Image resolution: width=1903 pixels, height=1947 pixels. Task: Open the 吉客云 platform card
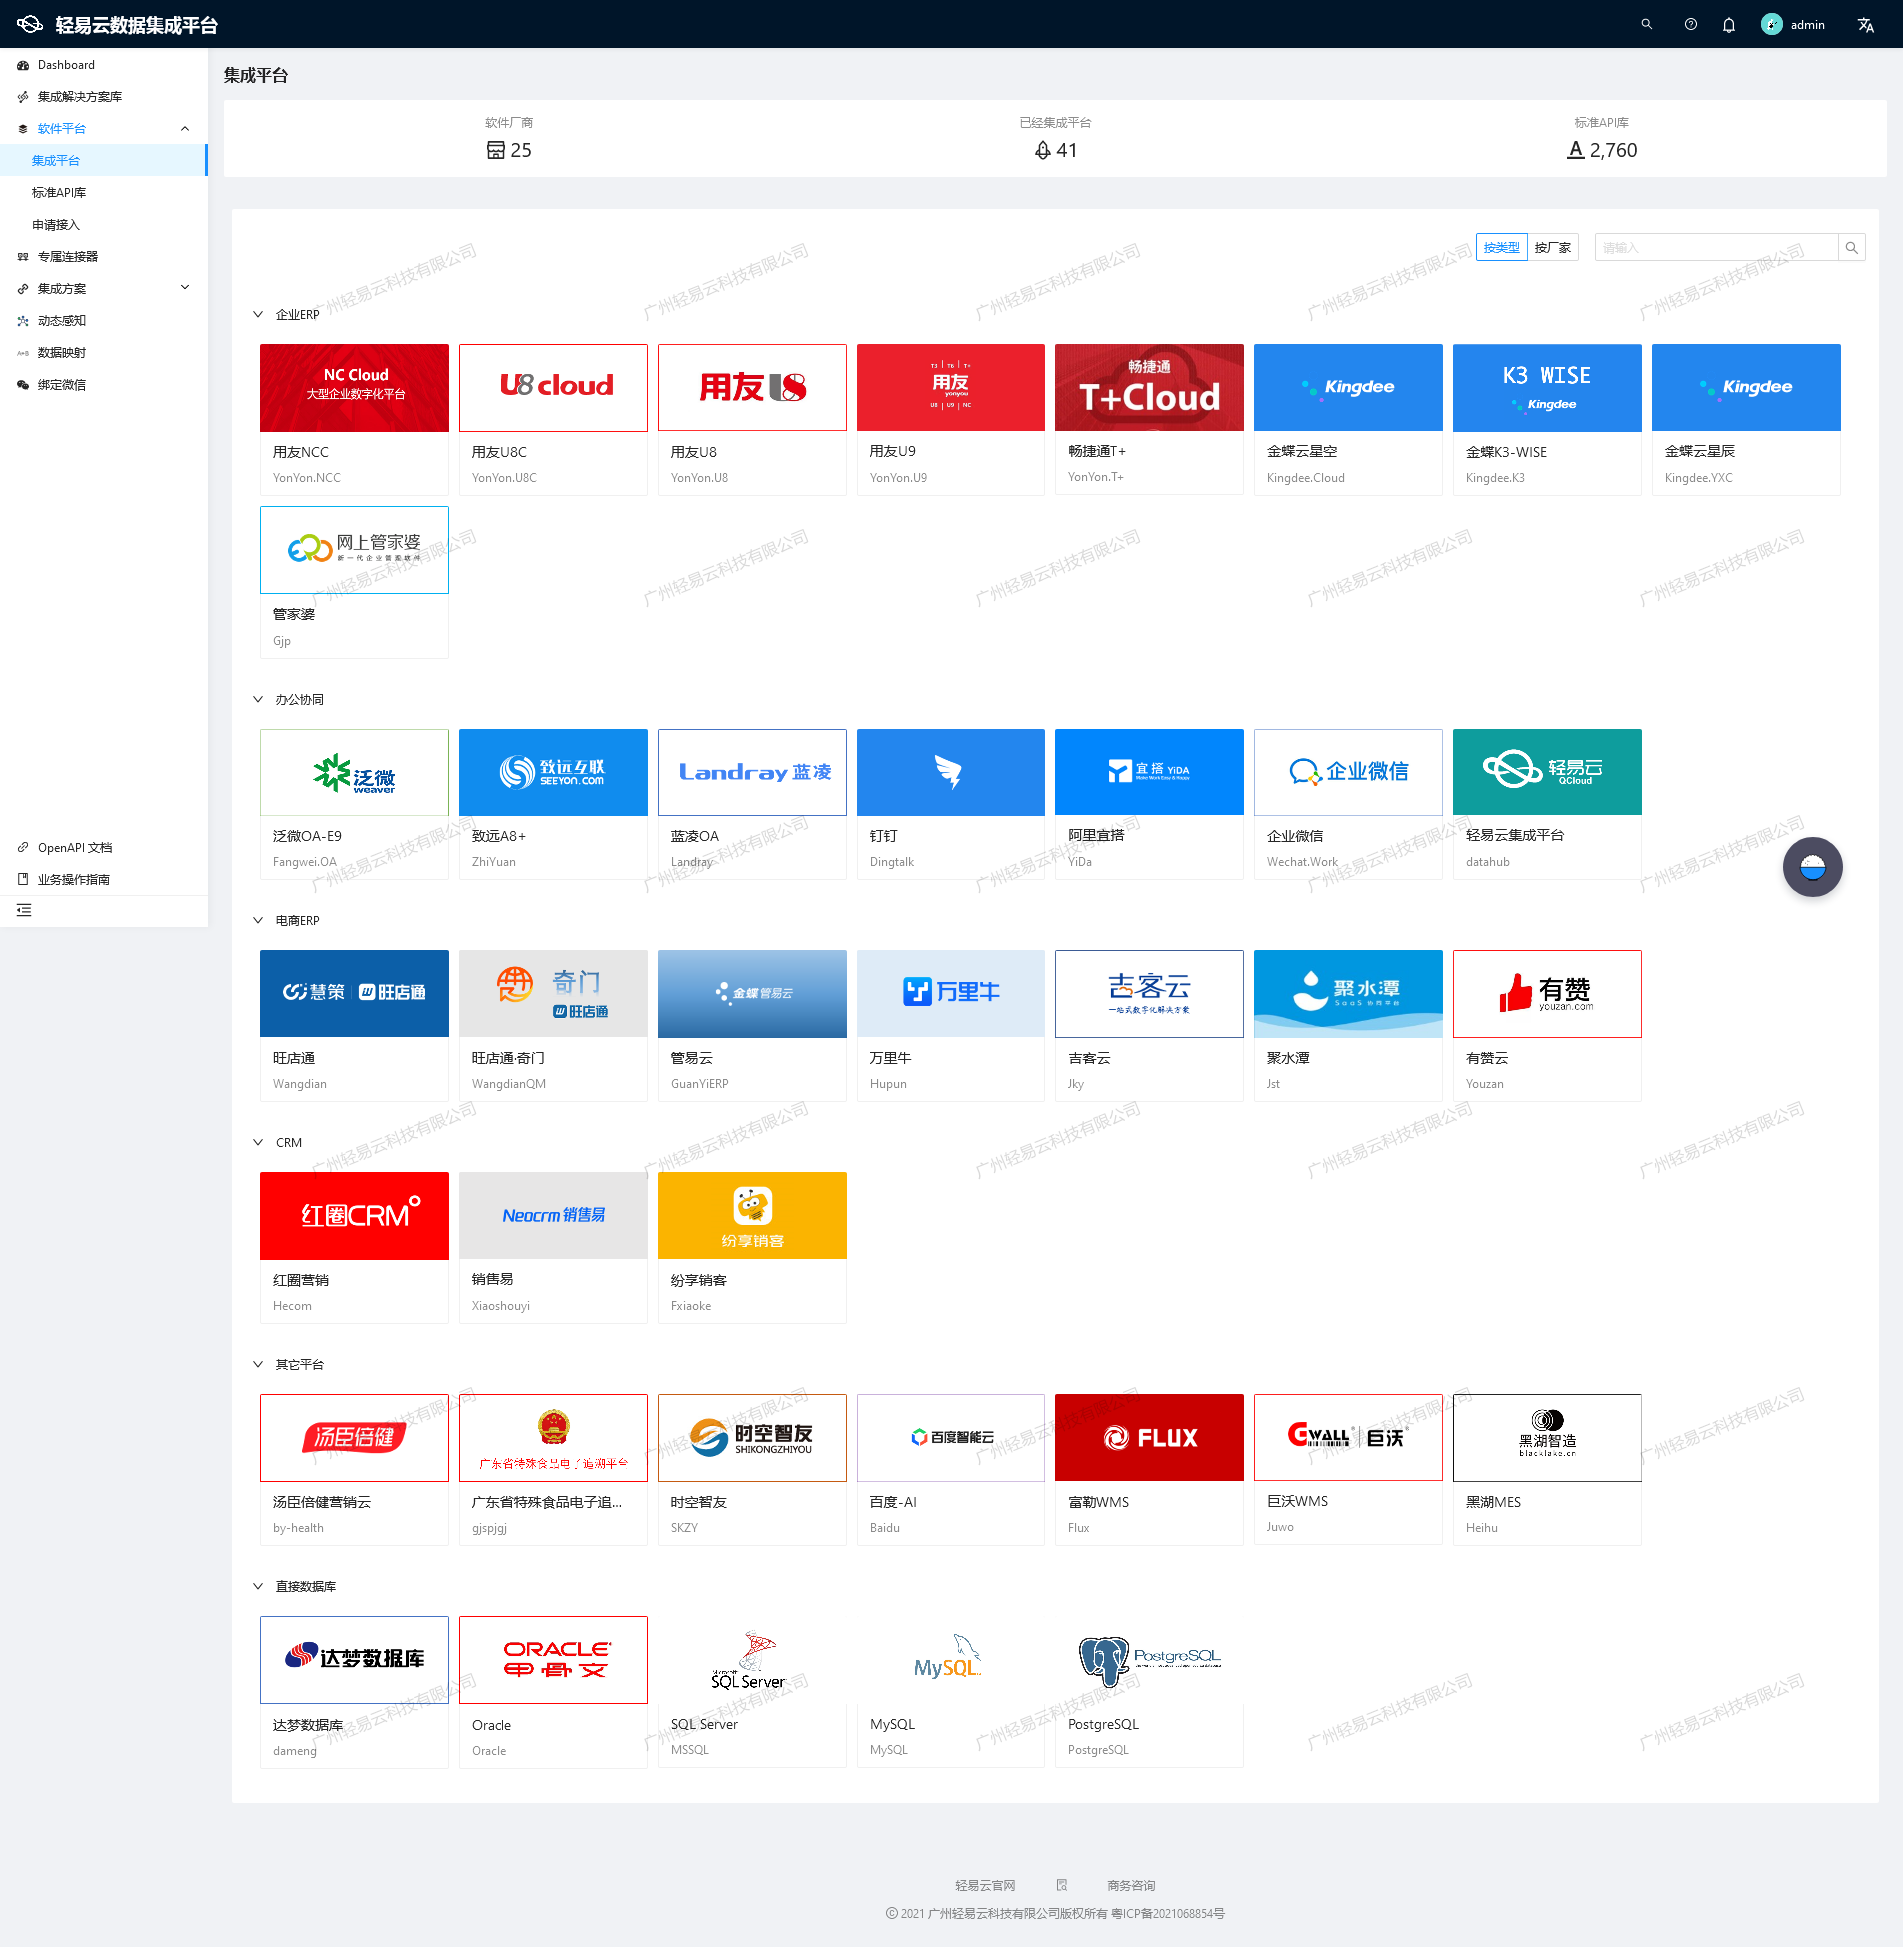click(x=1149, y=1025)
